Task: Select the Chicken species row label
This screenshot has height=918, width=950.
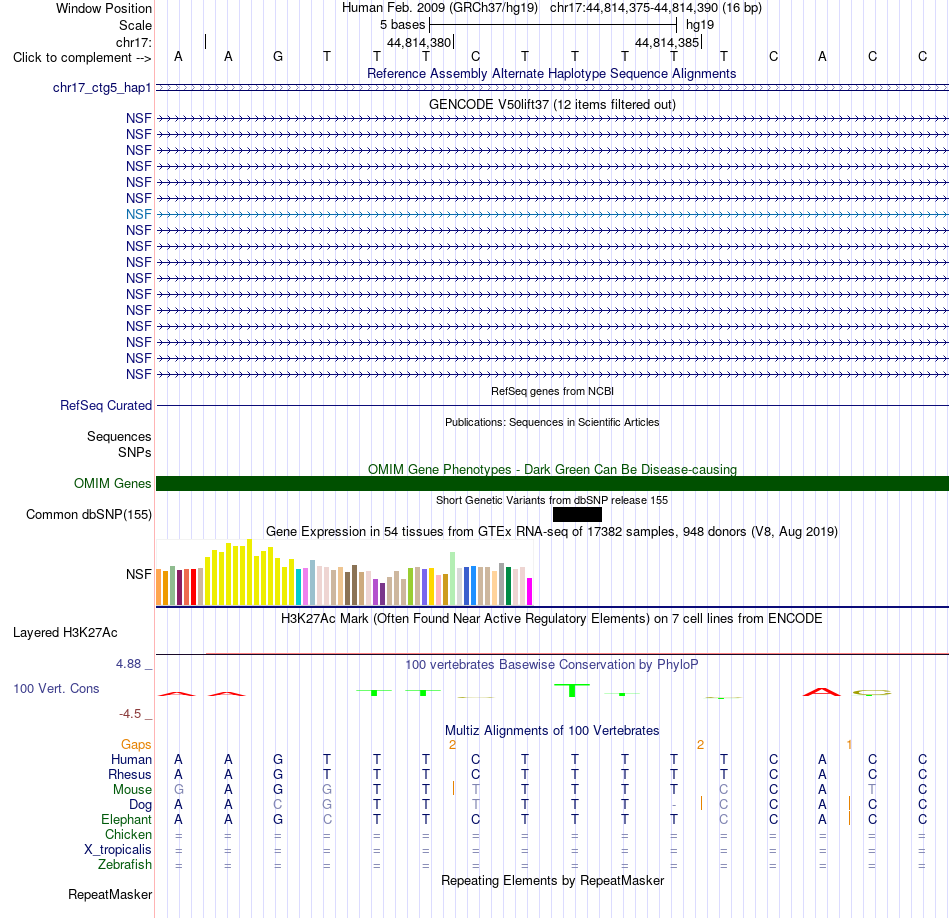Action: point(128,834)
